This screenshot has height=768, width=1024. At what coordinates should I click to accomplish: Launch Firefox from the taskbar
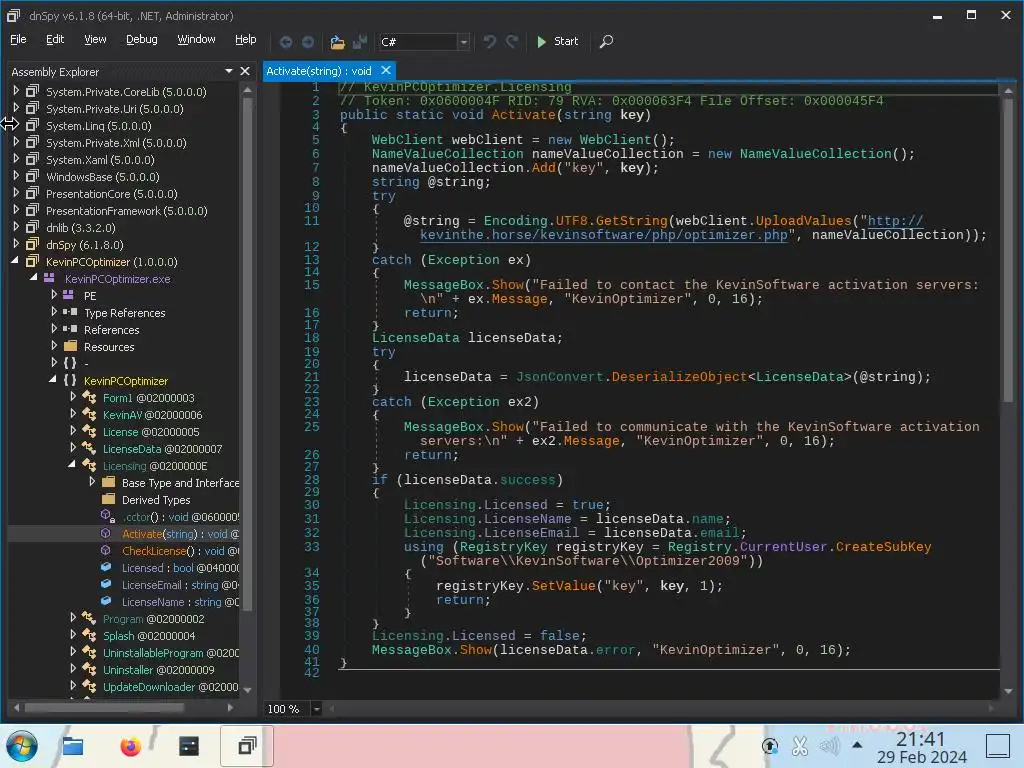(x=131, y=746)
